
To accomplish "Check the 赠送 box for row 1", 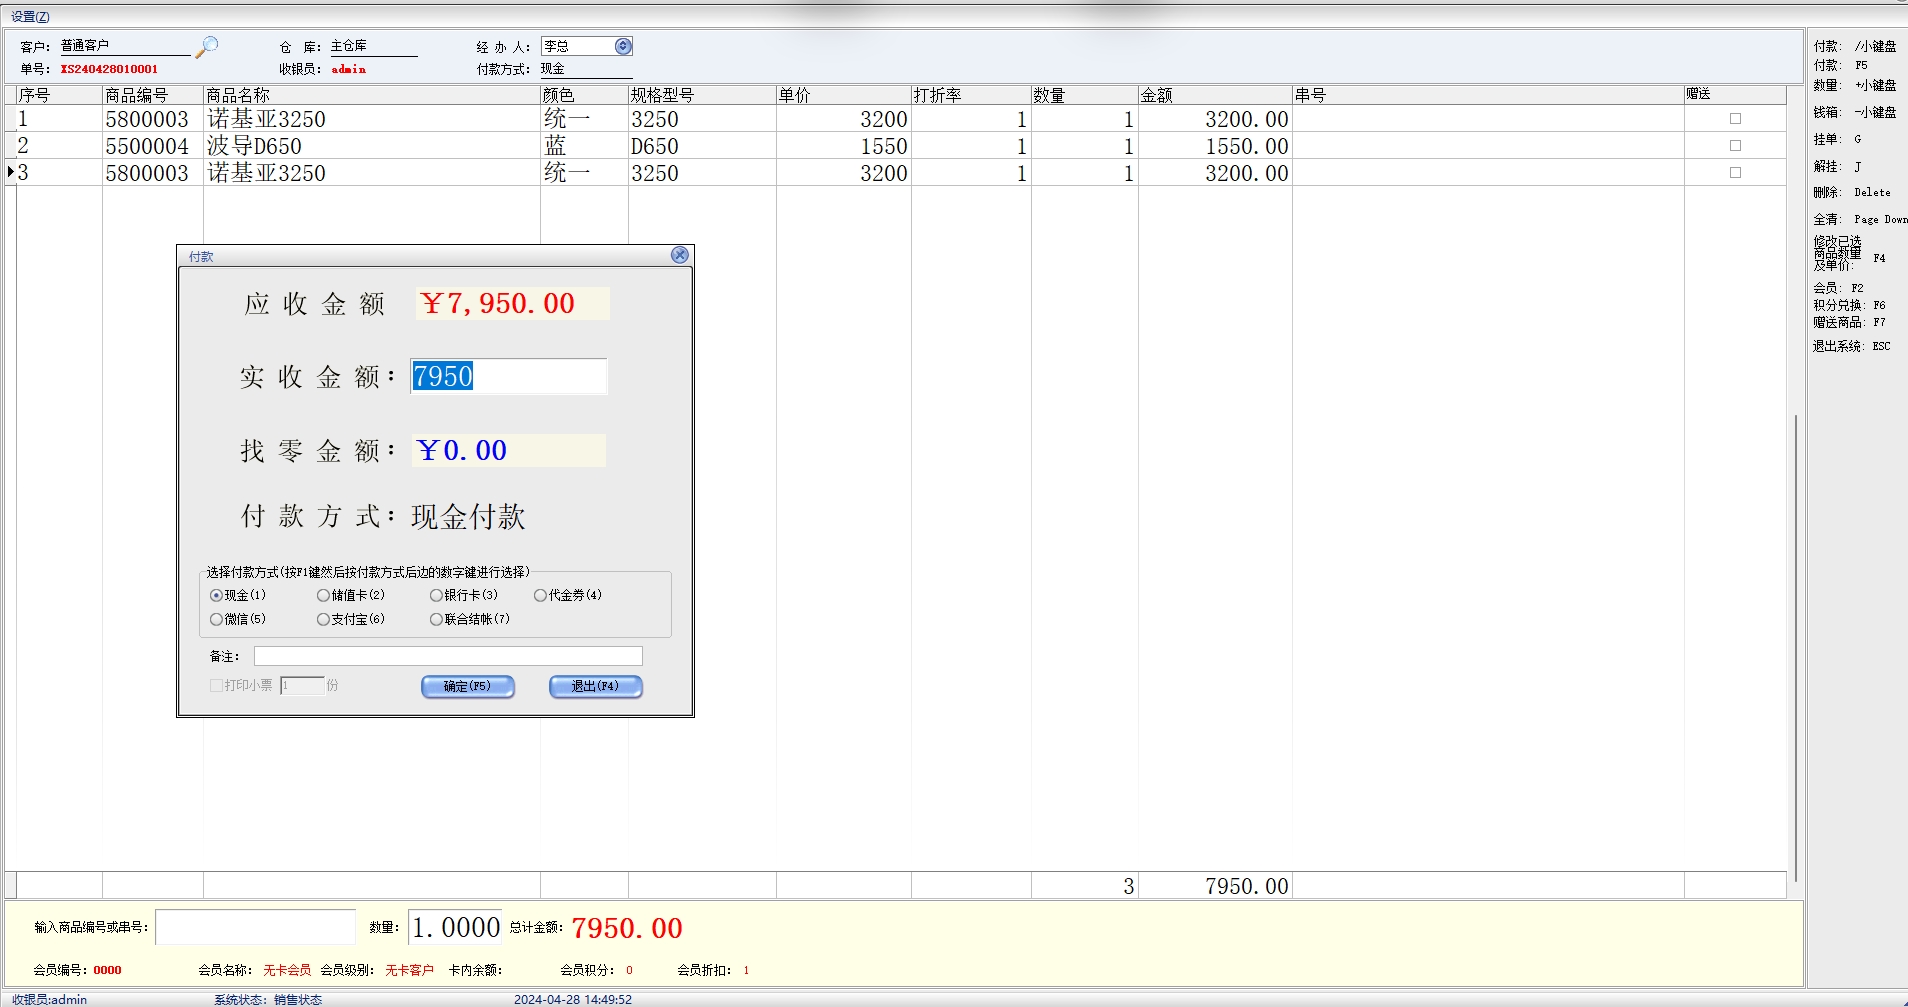I will coord(1735,119).
